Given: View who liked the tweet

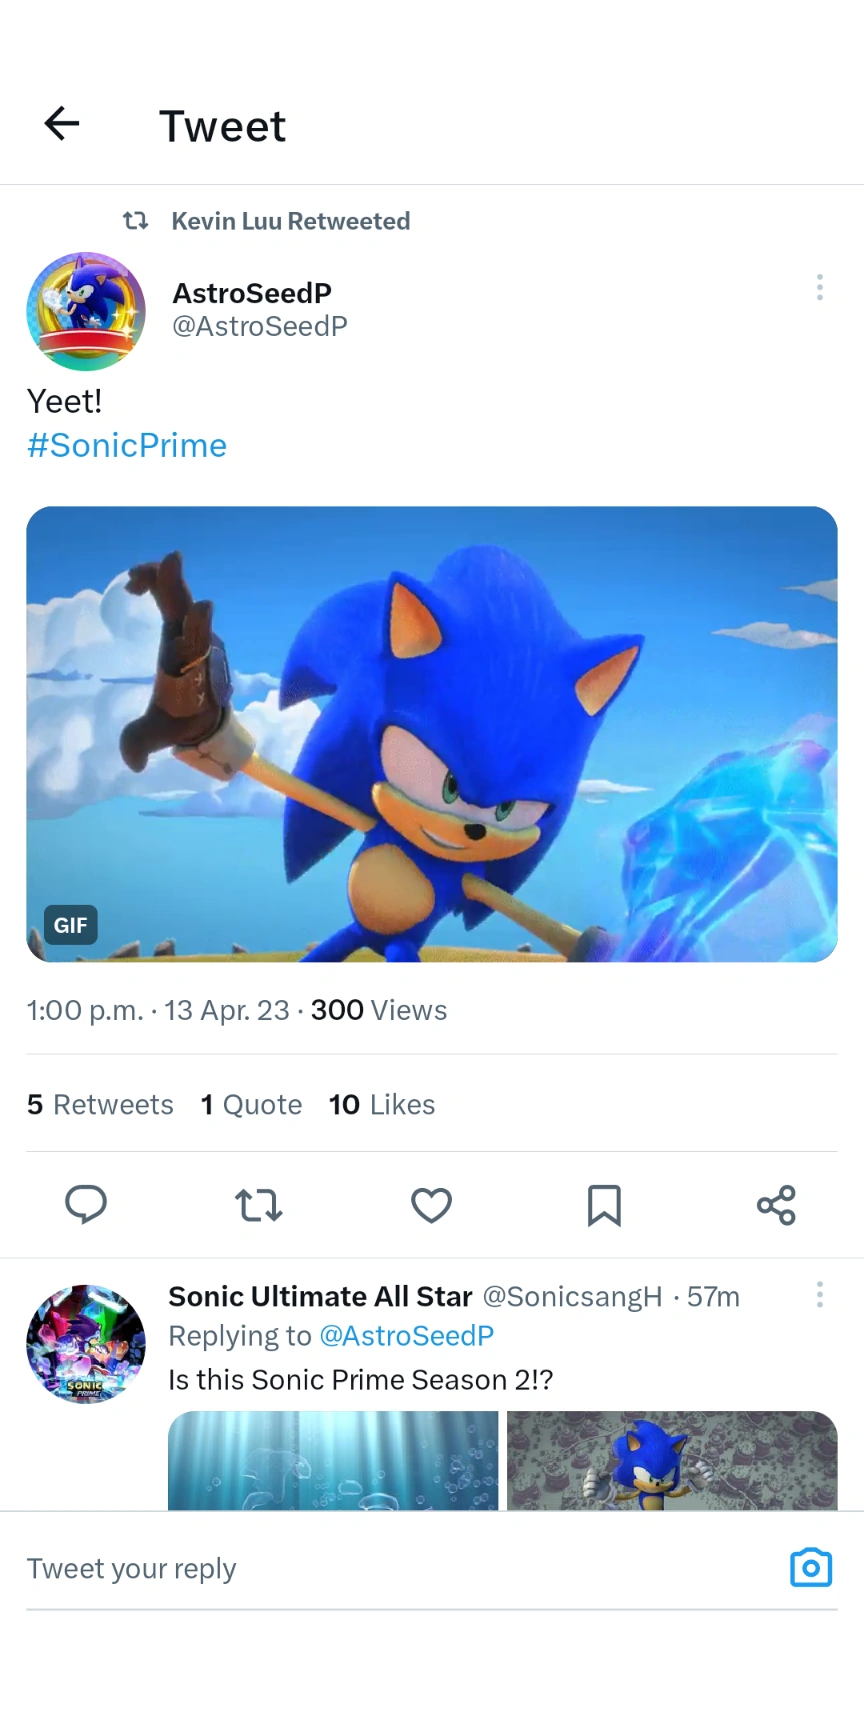Looking at the screenshot, I should [381, 1104].
